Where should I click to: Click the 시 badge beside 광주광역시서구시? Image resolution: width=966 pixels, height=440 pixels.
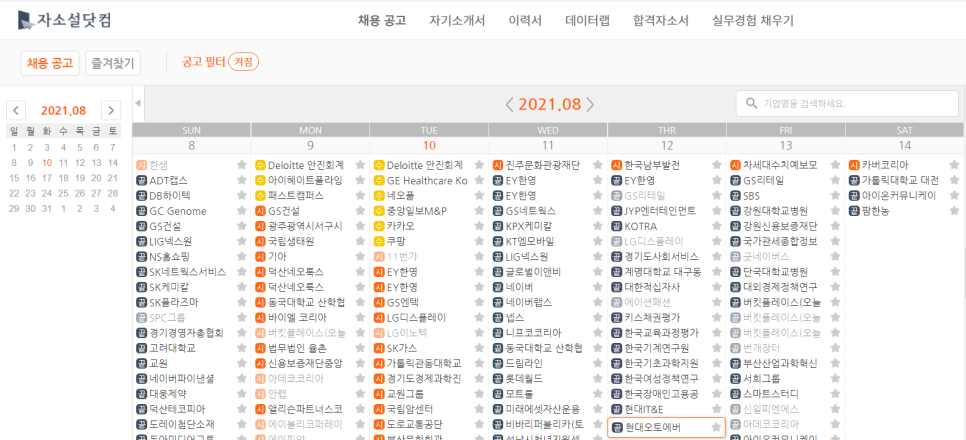tap(260, 226)
